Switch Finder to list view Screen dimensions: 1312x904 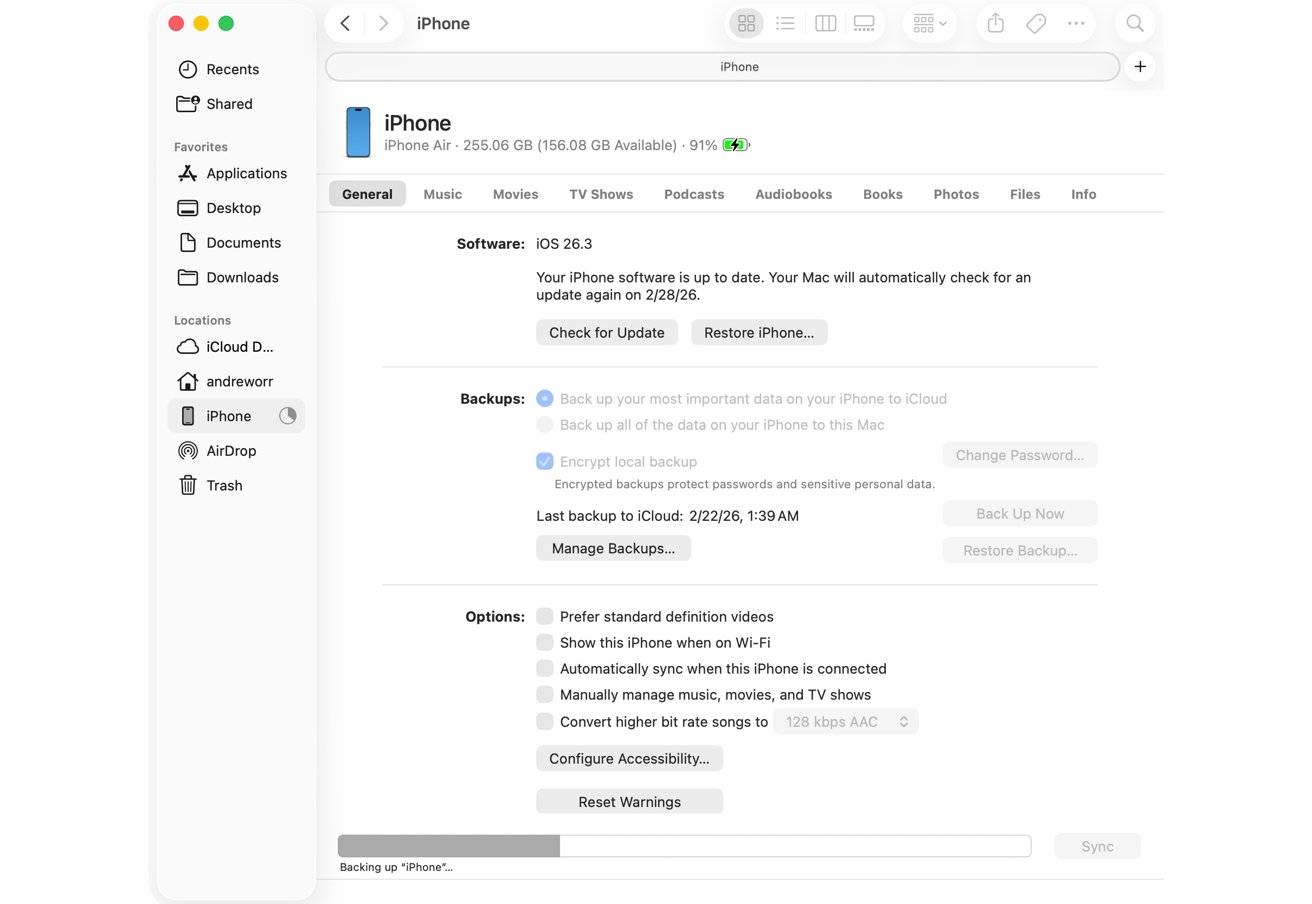click(786, 24)
